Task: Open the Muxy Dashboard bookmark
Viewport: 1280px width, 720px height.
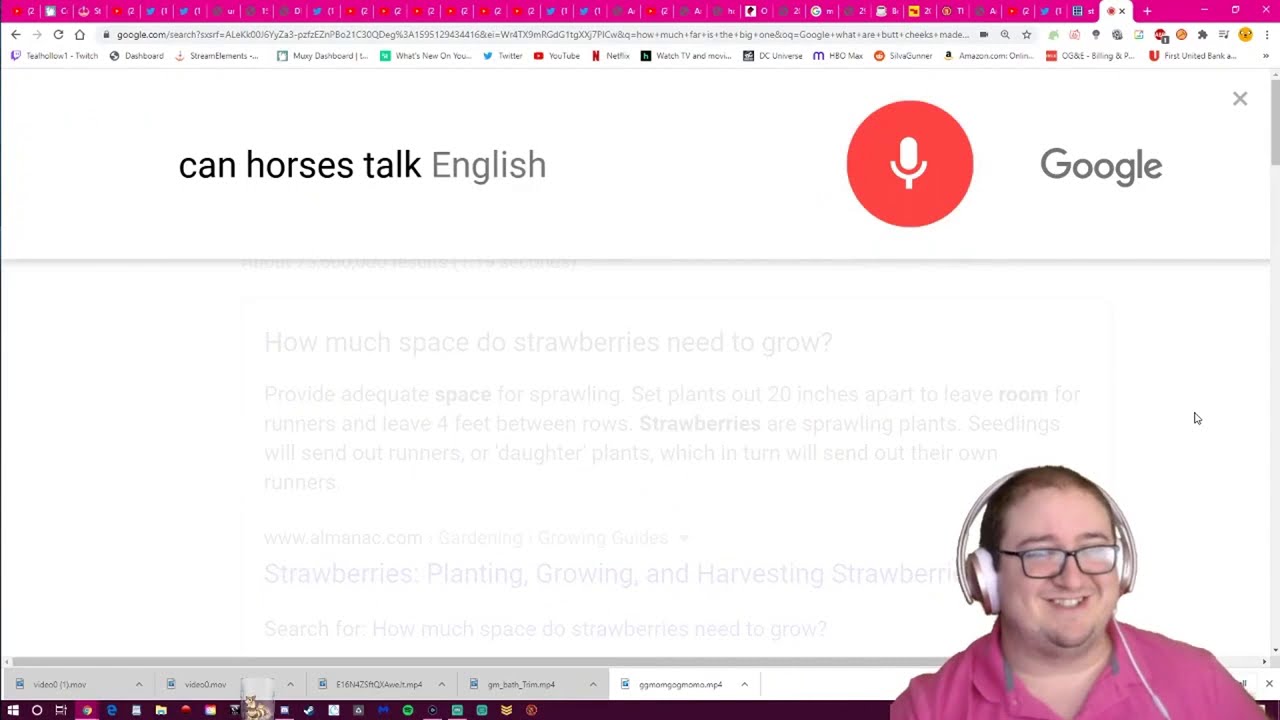Action: click(323, 56)
